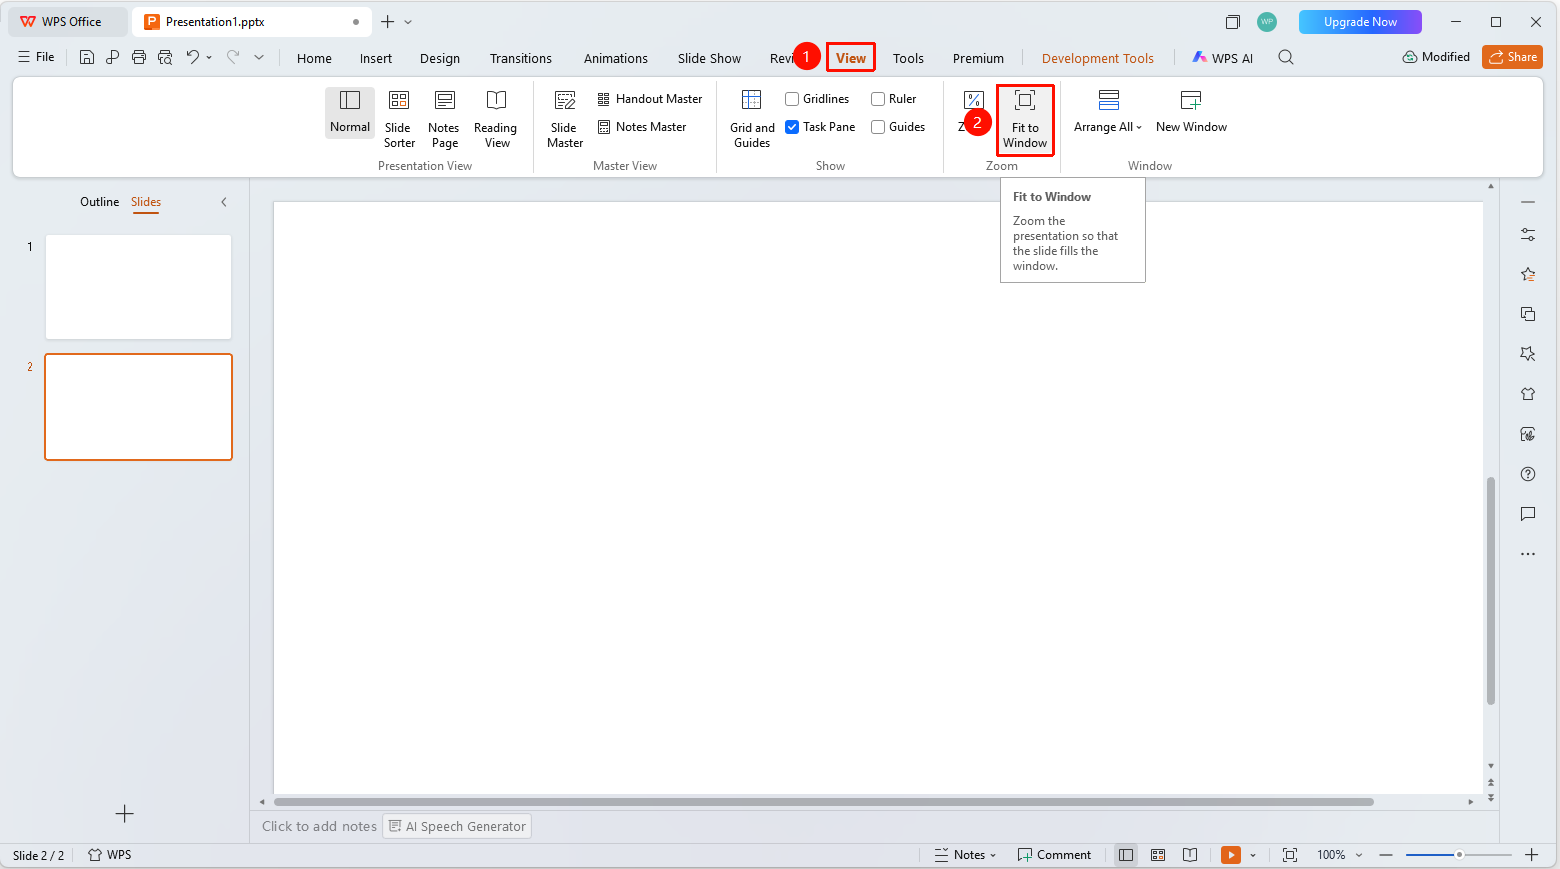Click the zoom slider handle

coord(1459,855)
